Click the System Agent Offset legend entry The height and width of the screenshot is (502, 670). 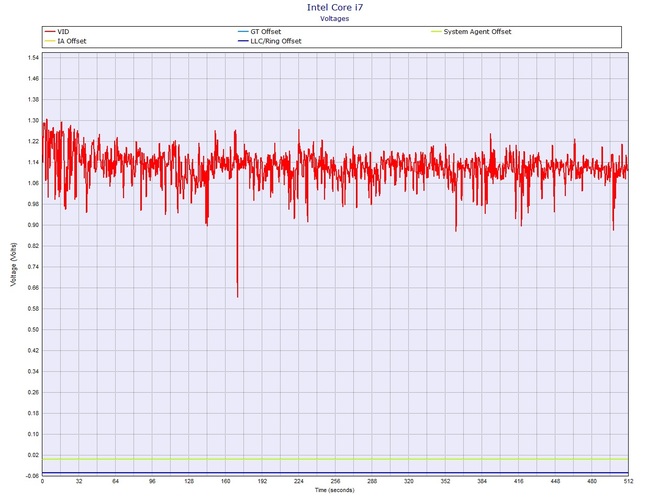click(x=471, y=32)
